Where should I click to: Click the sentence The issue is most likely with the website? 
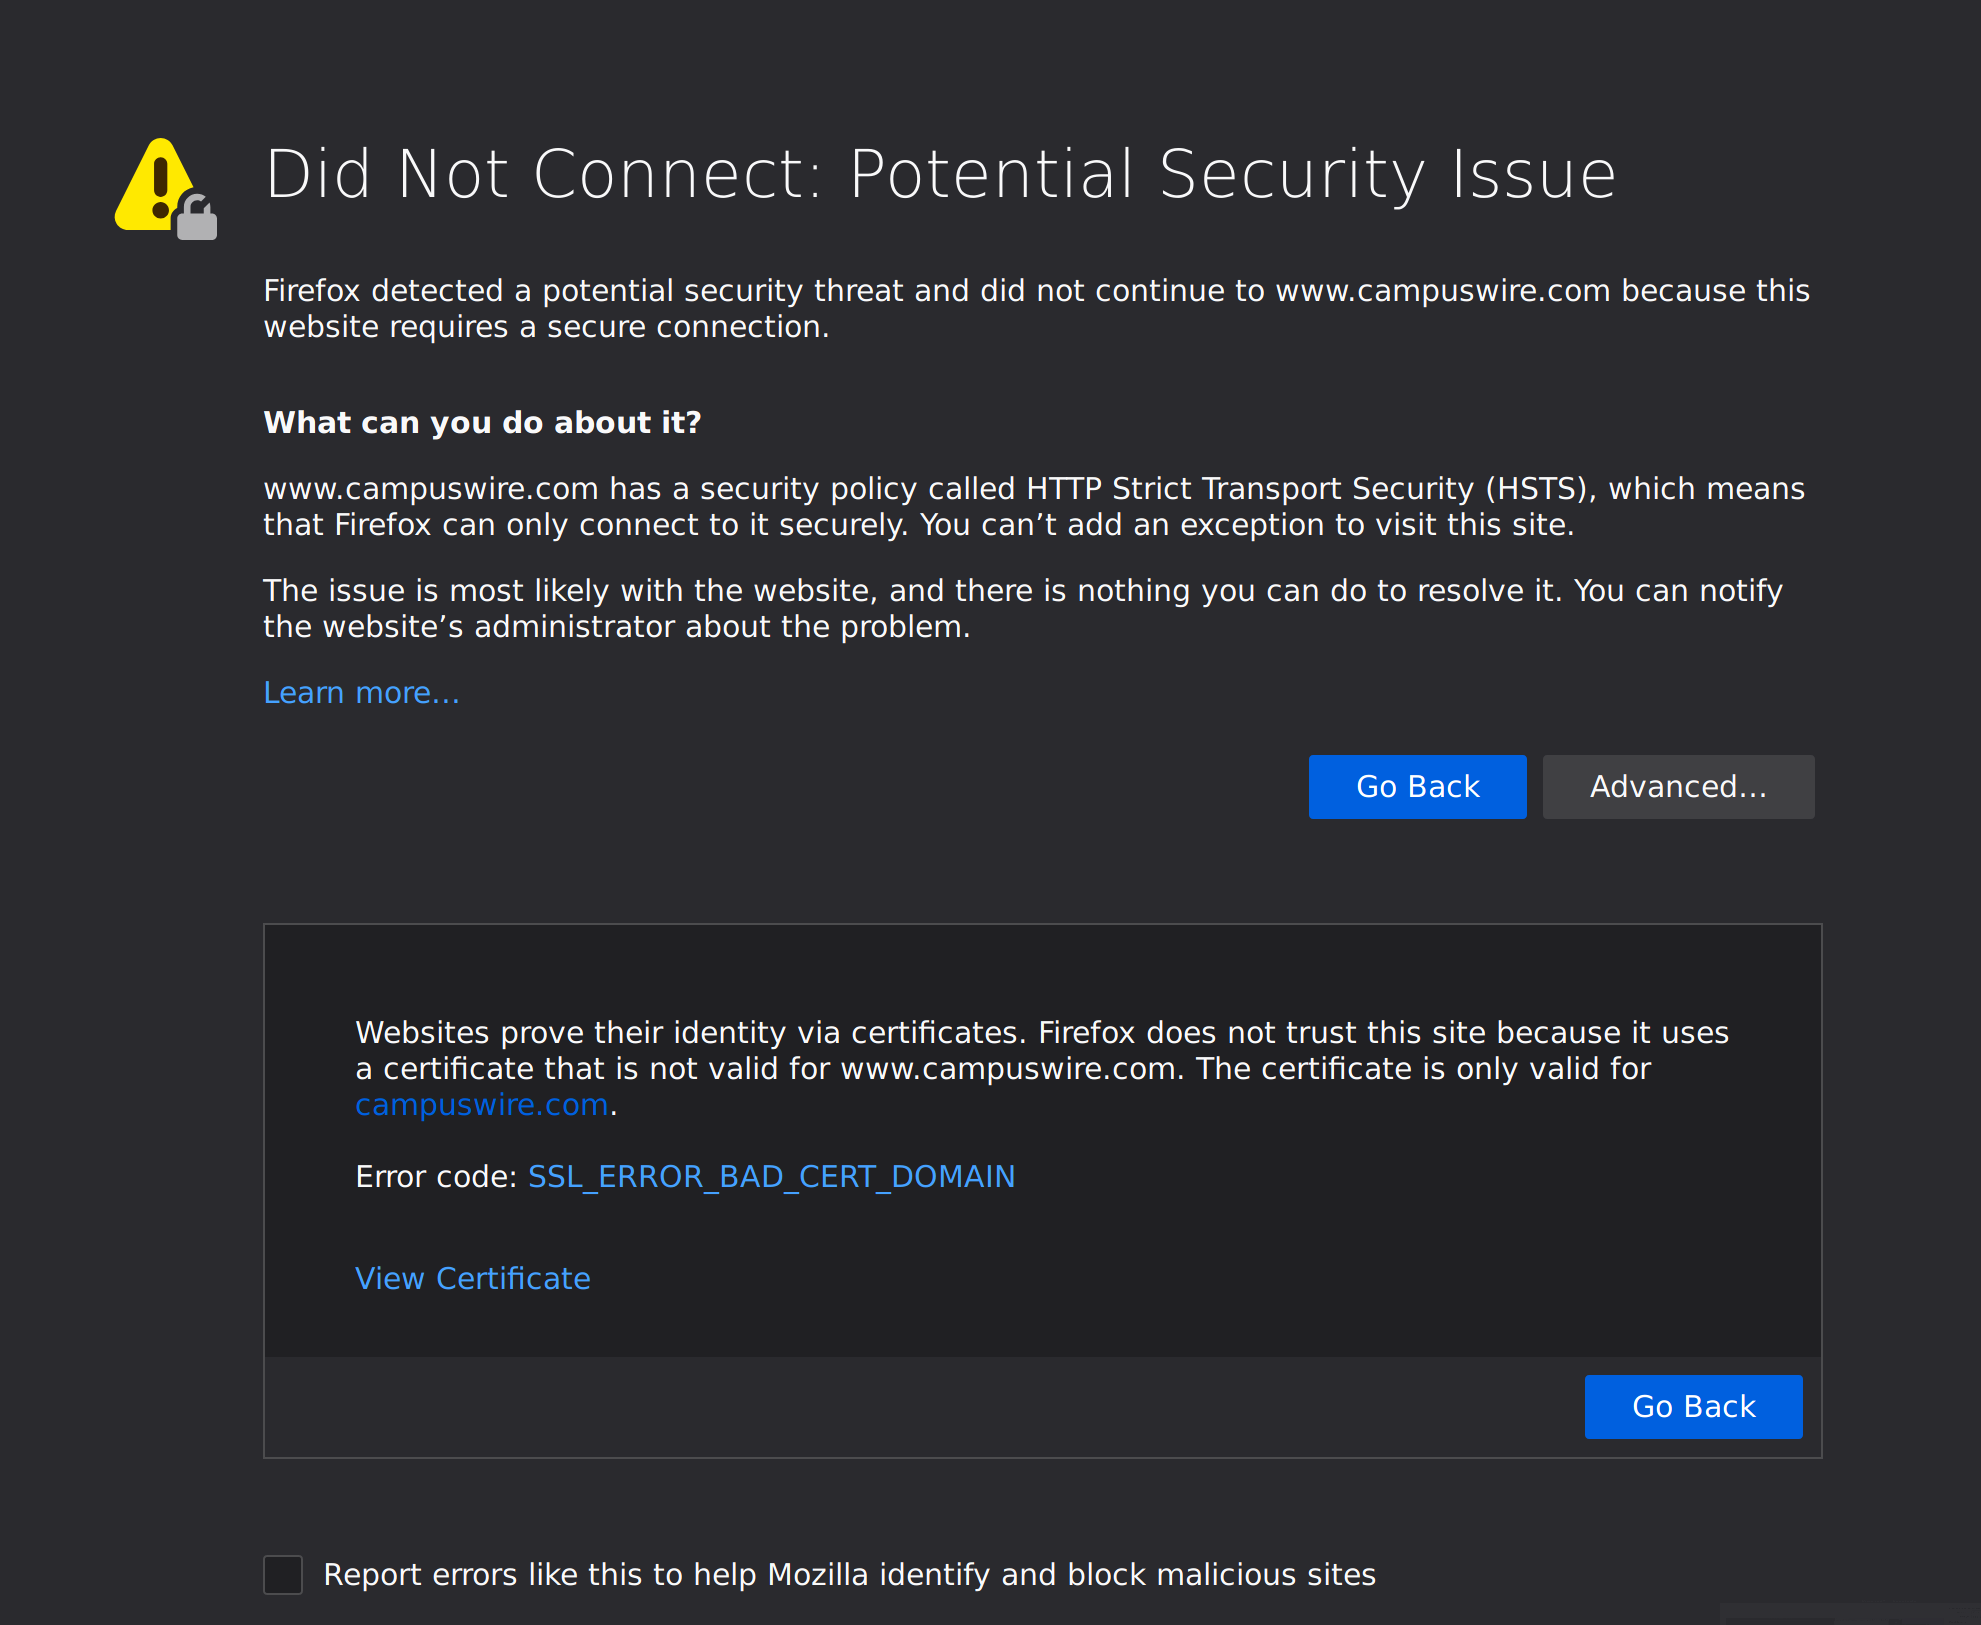pyautogui.click(x=1022, y=608)
